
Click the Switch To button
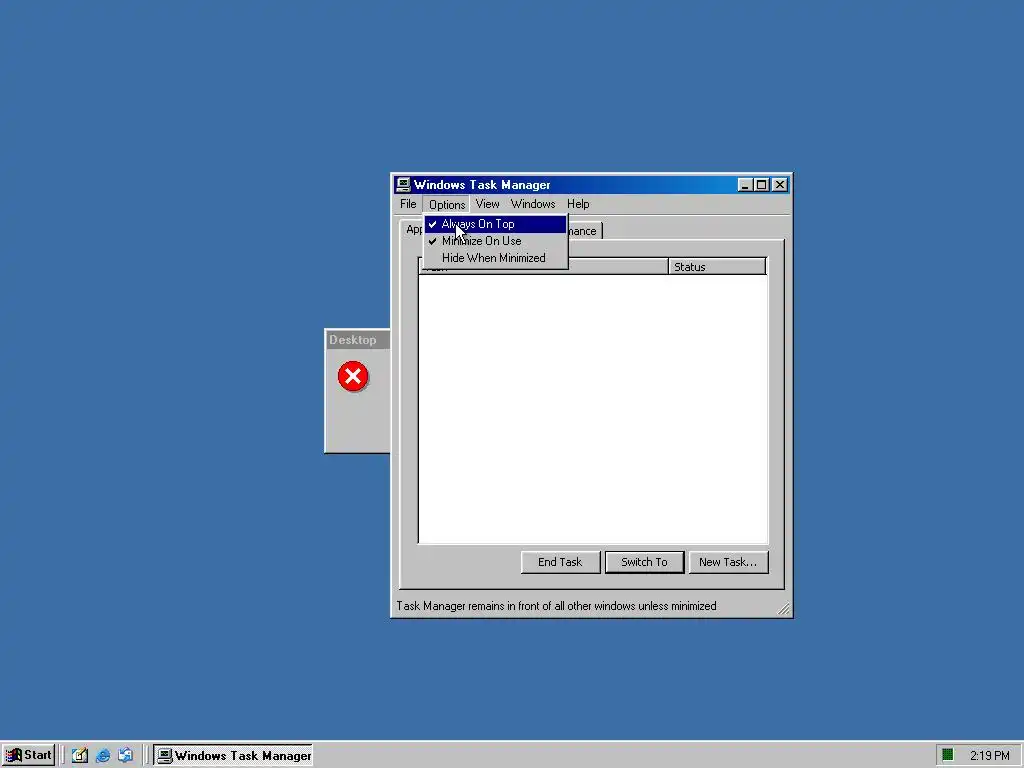click(645, 562)
